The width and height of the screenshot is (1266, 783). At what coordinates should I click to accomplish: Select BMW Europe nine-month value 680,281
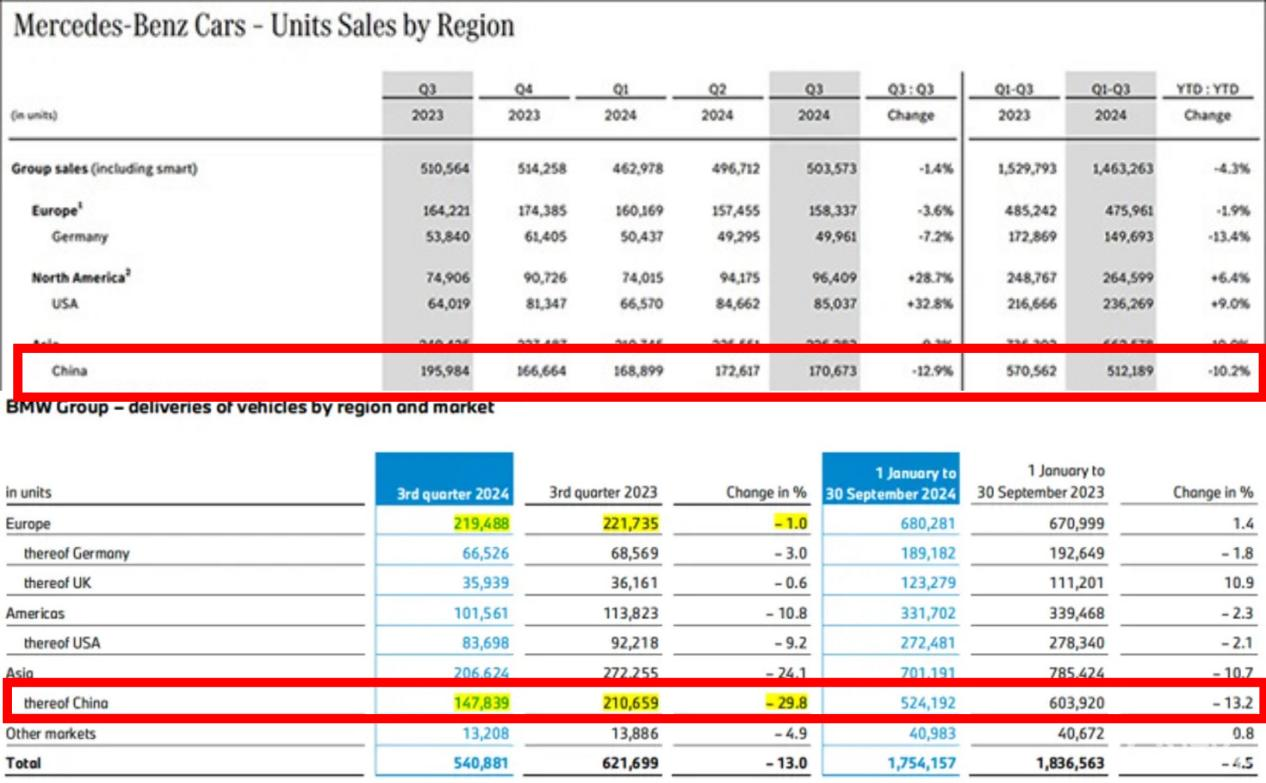929,524
